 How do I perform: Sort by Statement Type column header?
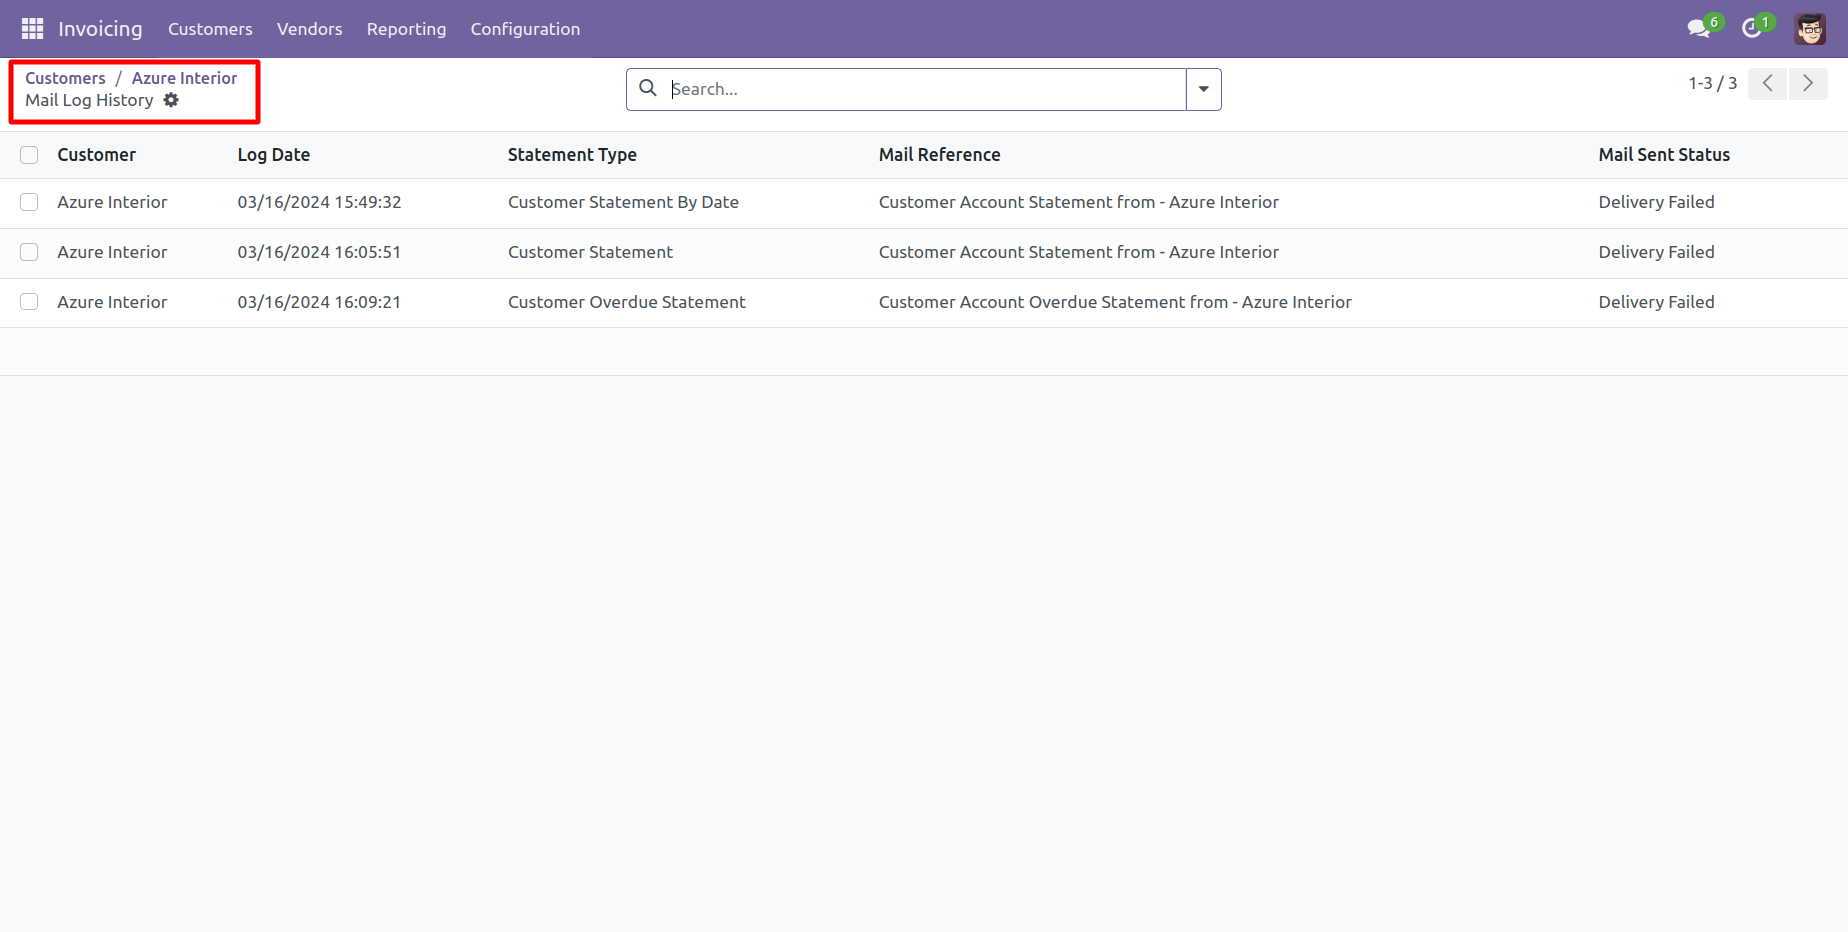point(572,155)
